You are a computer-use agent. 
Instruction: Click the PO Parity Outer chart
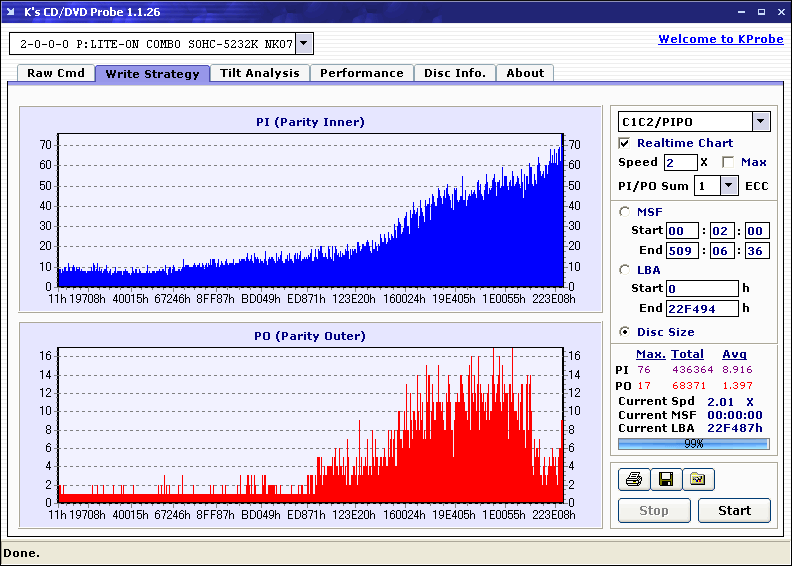(310, 425)
